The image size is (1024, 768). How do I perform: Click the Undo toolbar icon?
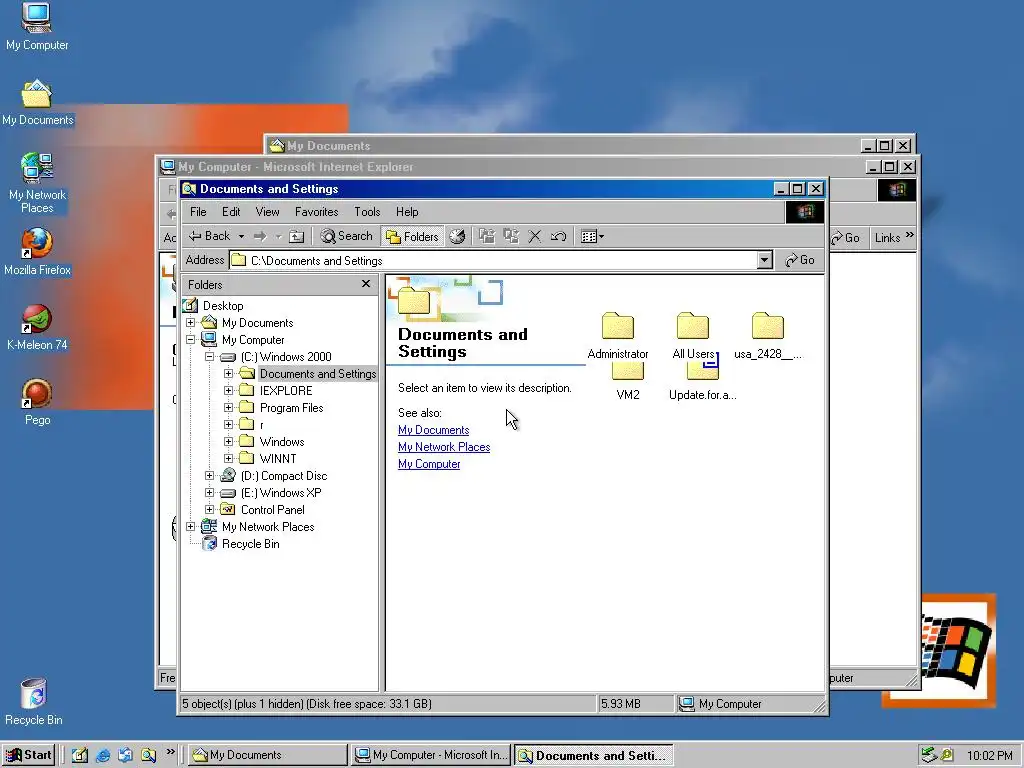tap(558, 236)
